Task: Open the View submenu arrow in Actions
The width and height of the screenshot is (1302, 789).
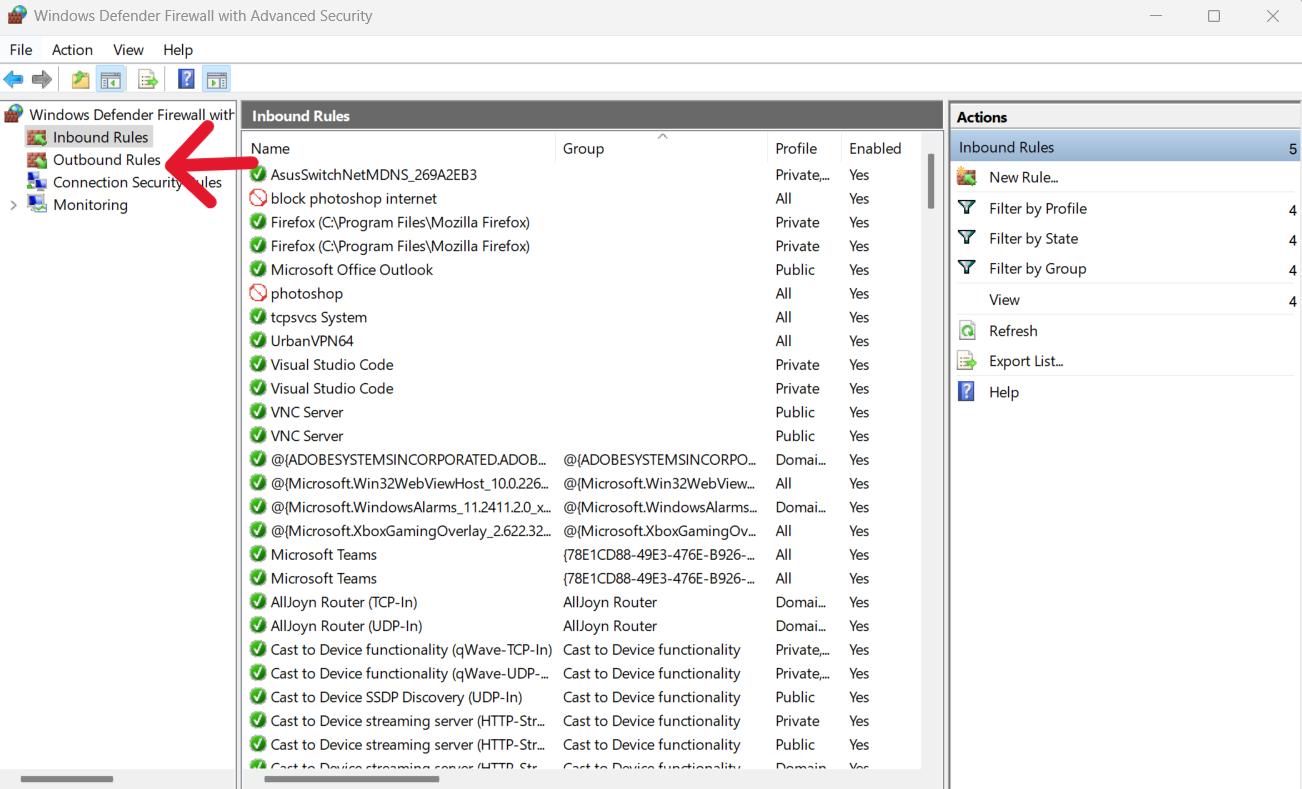Action: [1293, 301]
